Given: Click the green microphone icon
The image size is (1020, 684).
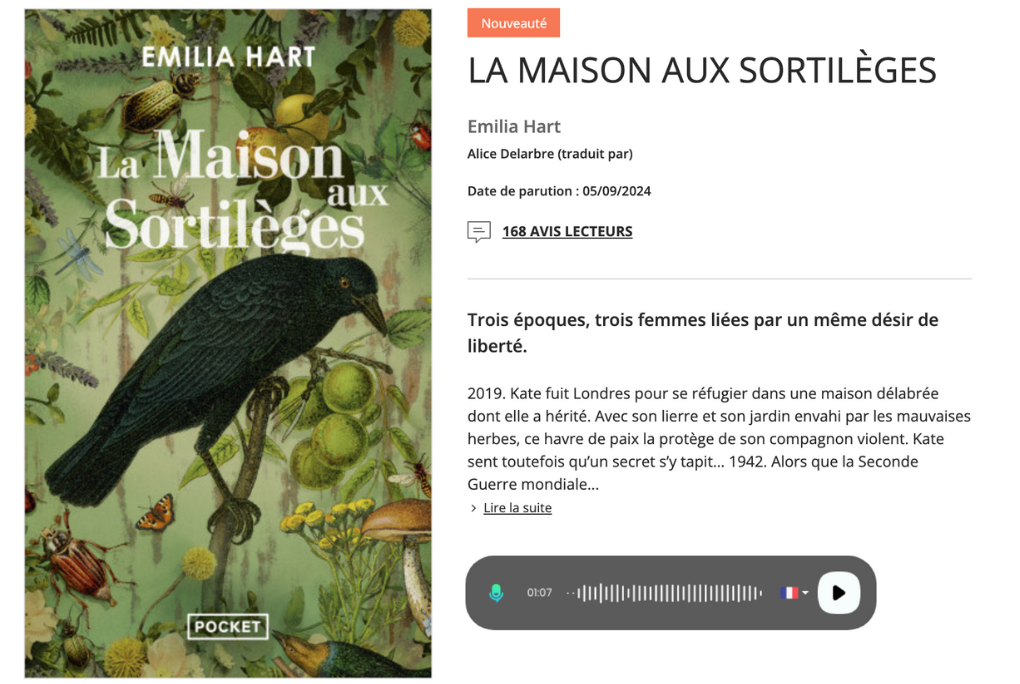Looking at the screenshot, I should point(496,593).
